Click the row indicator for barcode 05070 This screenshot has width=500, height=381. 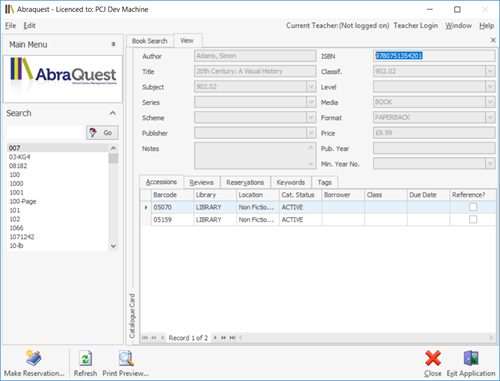tap(146, 207)
